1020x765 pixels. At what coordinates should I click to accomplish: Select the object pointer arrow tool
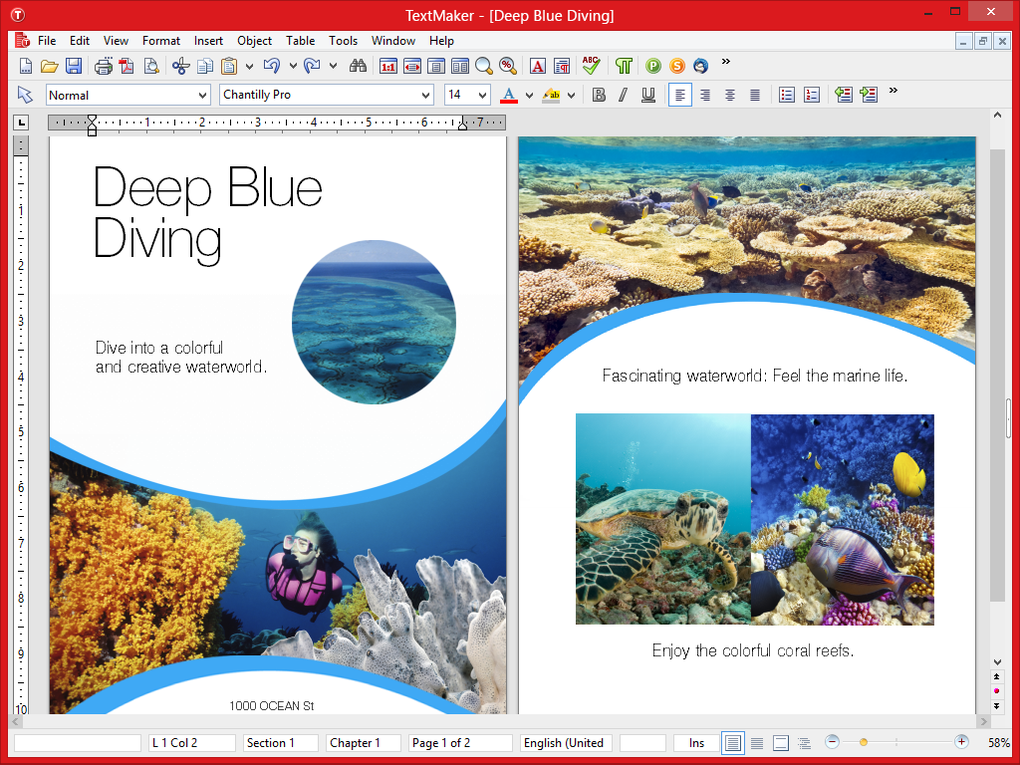(x=25, y=94)
